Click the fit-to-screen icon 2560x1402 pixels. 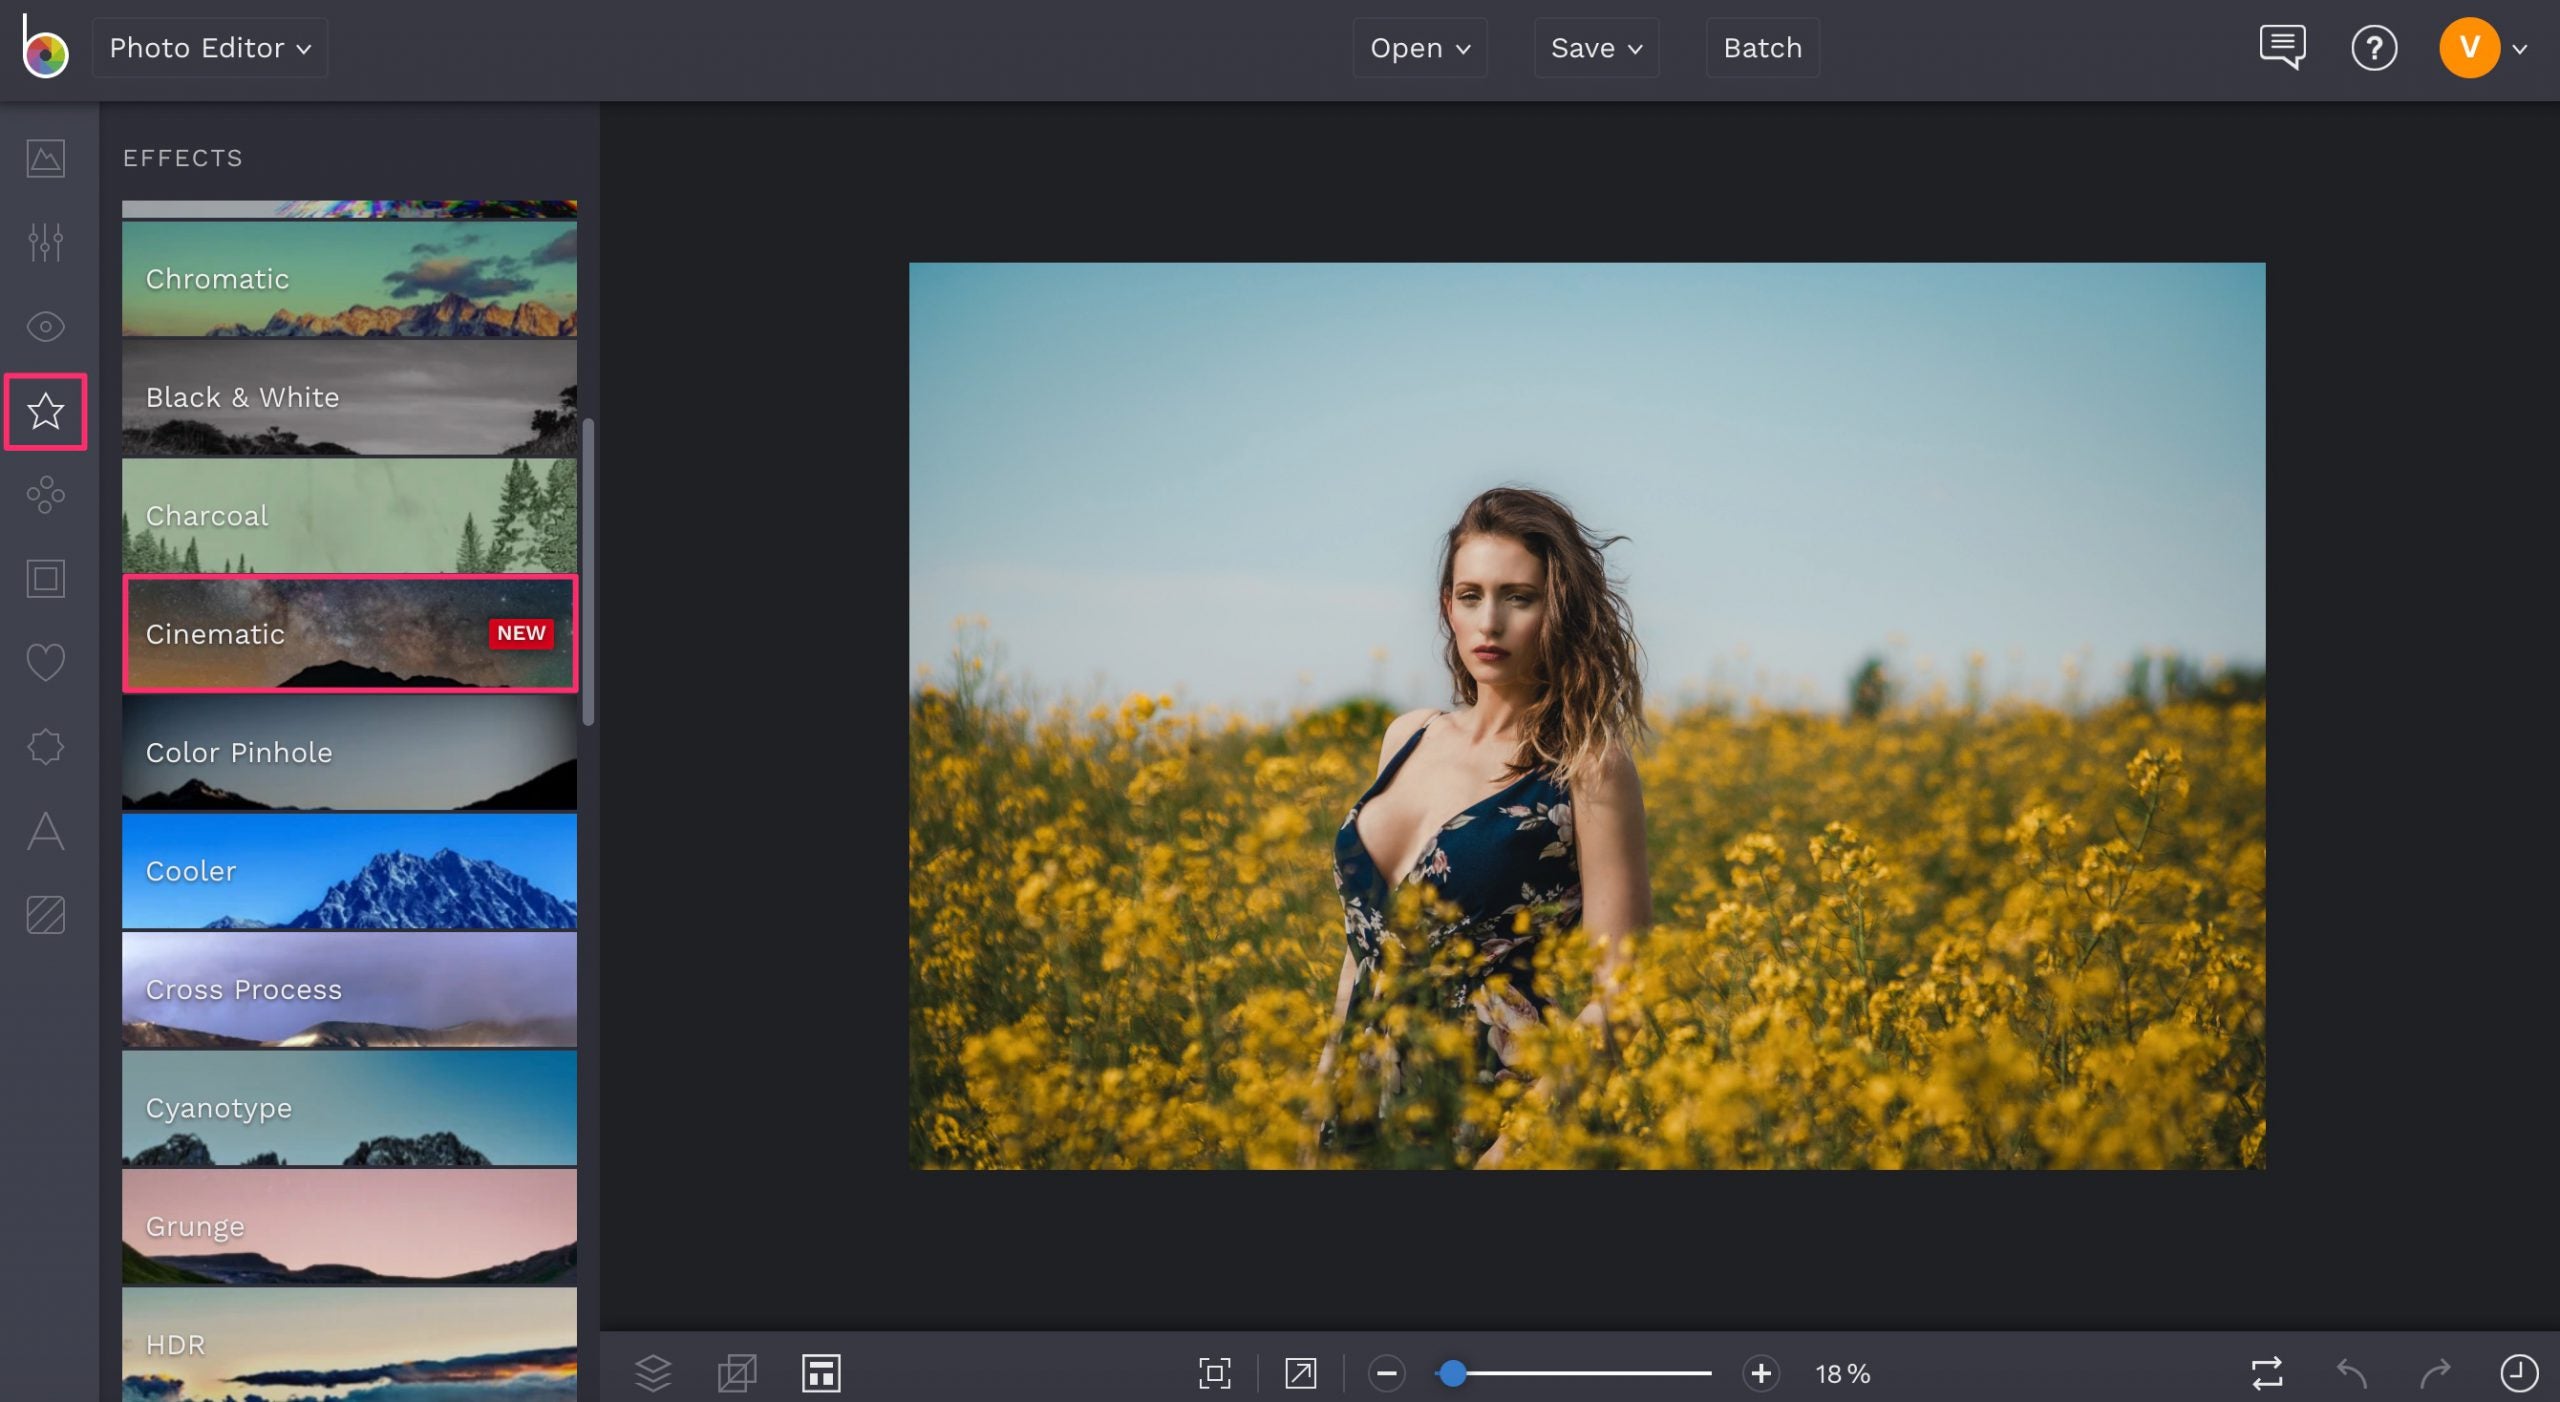(1214, 1373)
